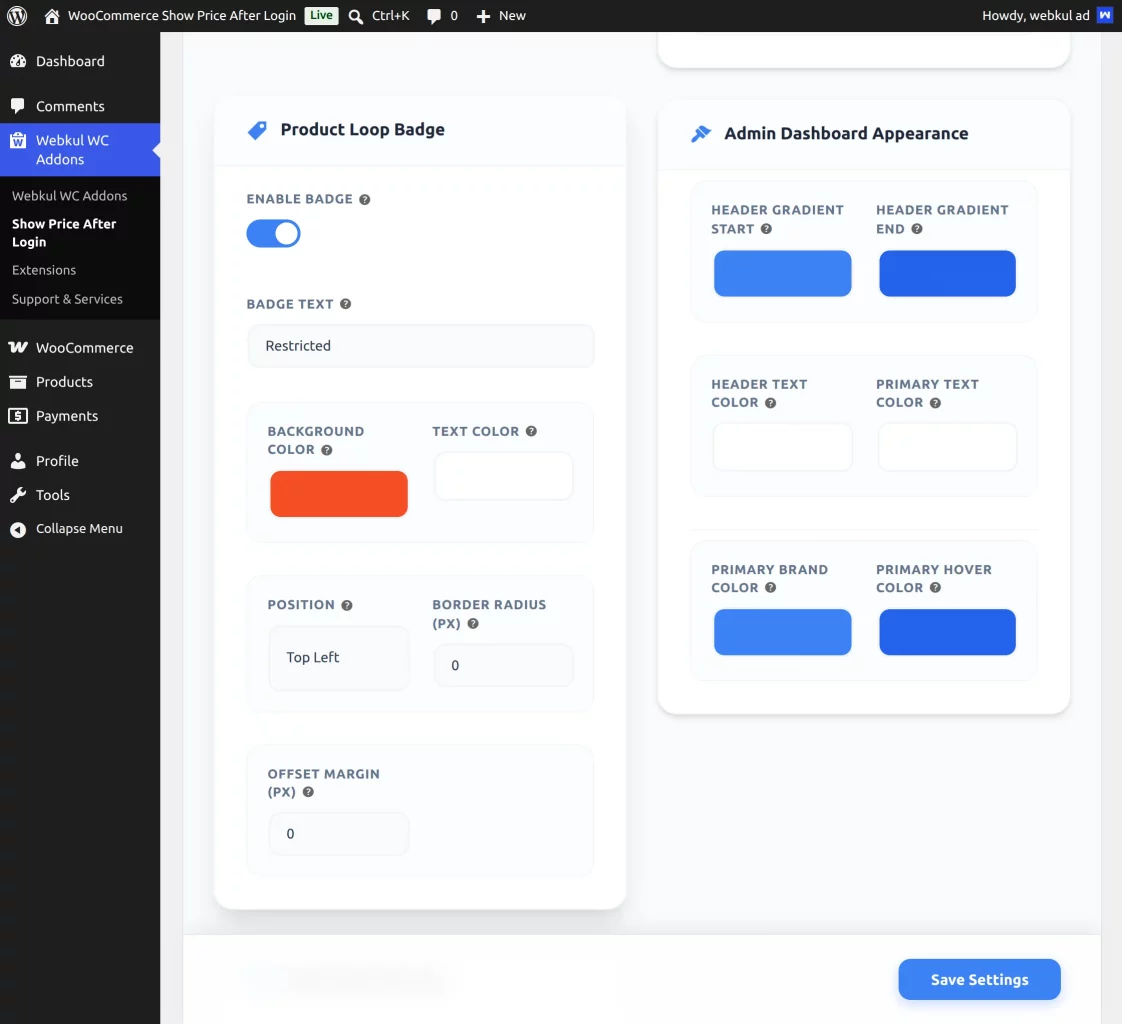Focus the Badge Text field with Restricted
This screenshot has width=1122, height=1024.
click(421, 346)
